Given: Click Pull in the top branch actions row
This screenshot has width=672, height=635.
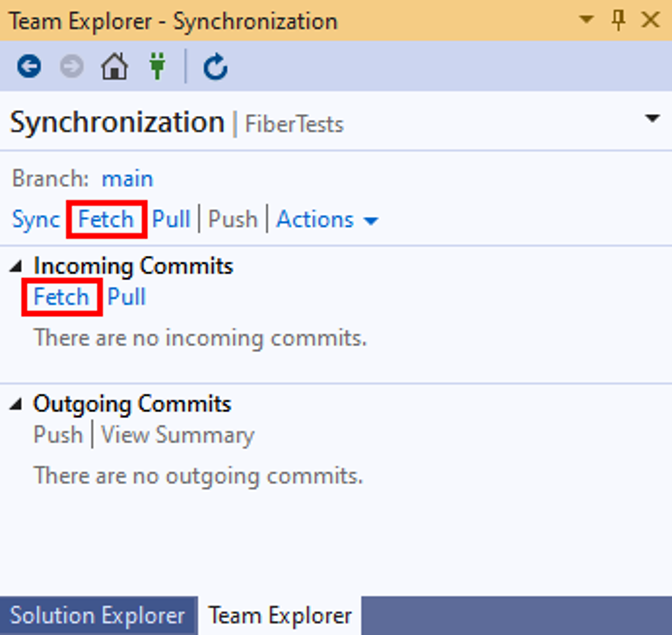Looking at the screenshot, I should point(171,219).
